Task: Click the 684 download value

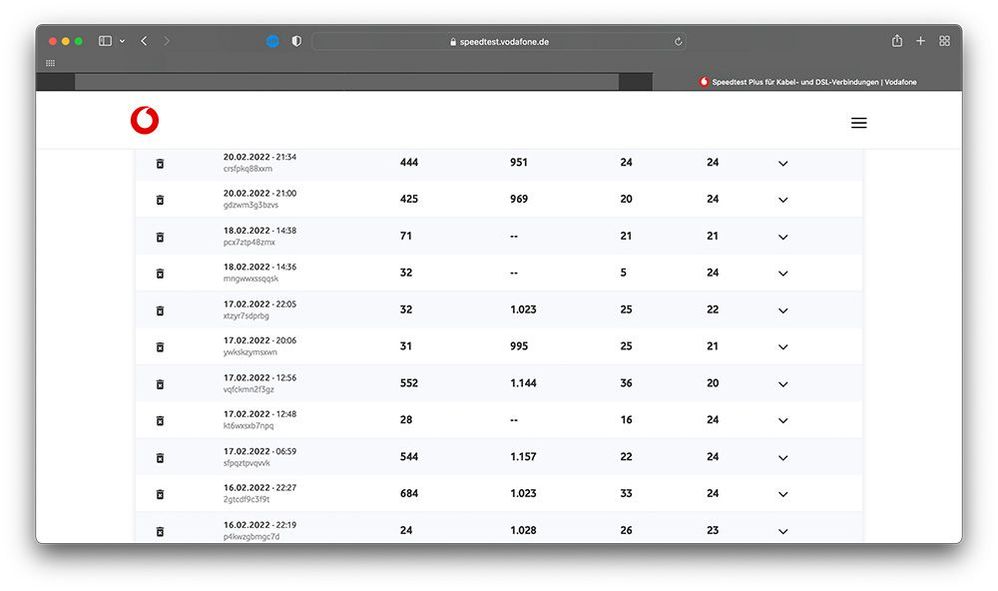Action: [x=409, y=493]
